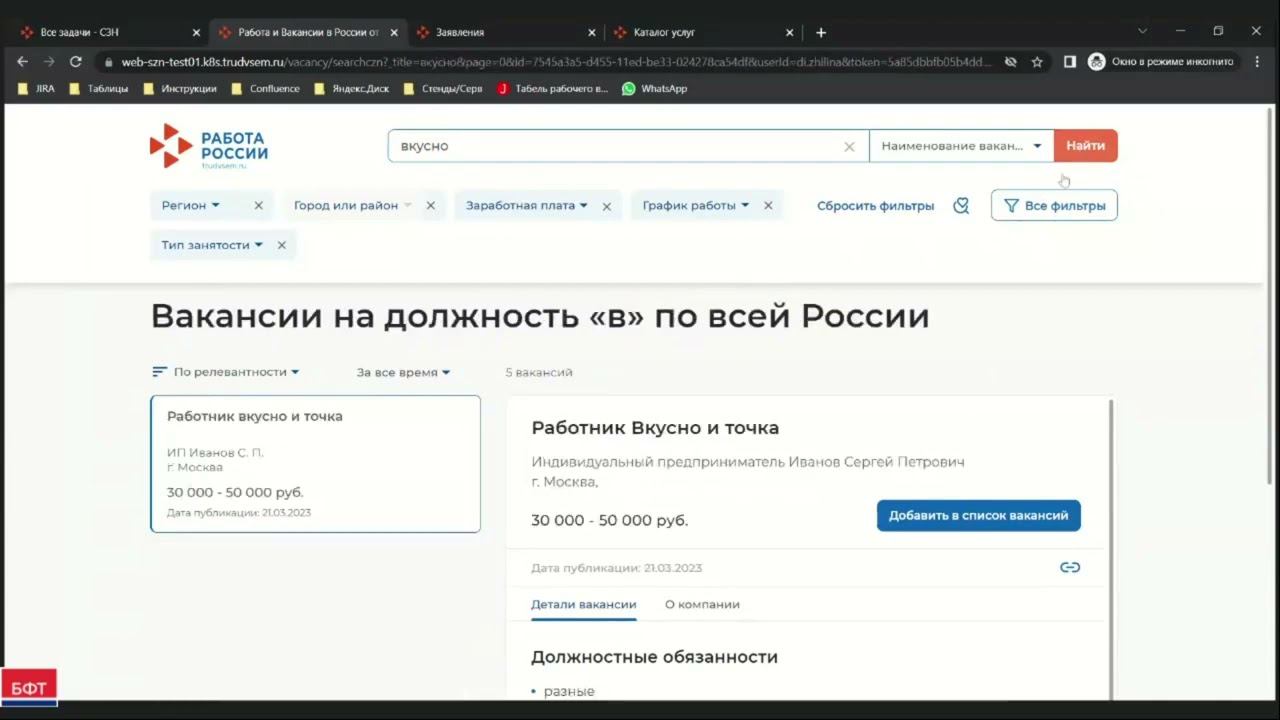Open the Таблицы bookmarks folder
The width and height of the screenshot is (1280, 720).
click(x=99, y=88)
